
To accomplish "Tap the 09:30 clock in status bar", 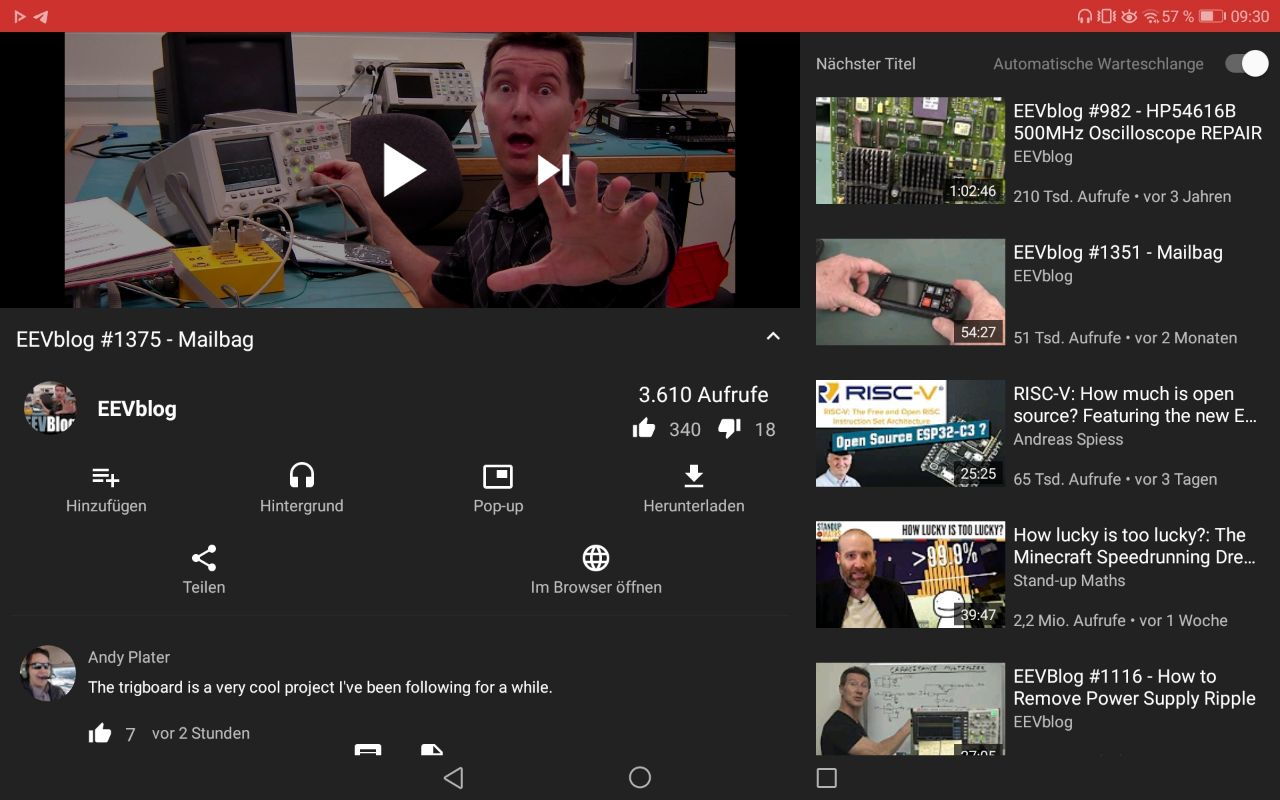I will coord(1250,16).
